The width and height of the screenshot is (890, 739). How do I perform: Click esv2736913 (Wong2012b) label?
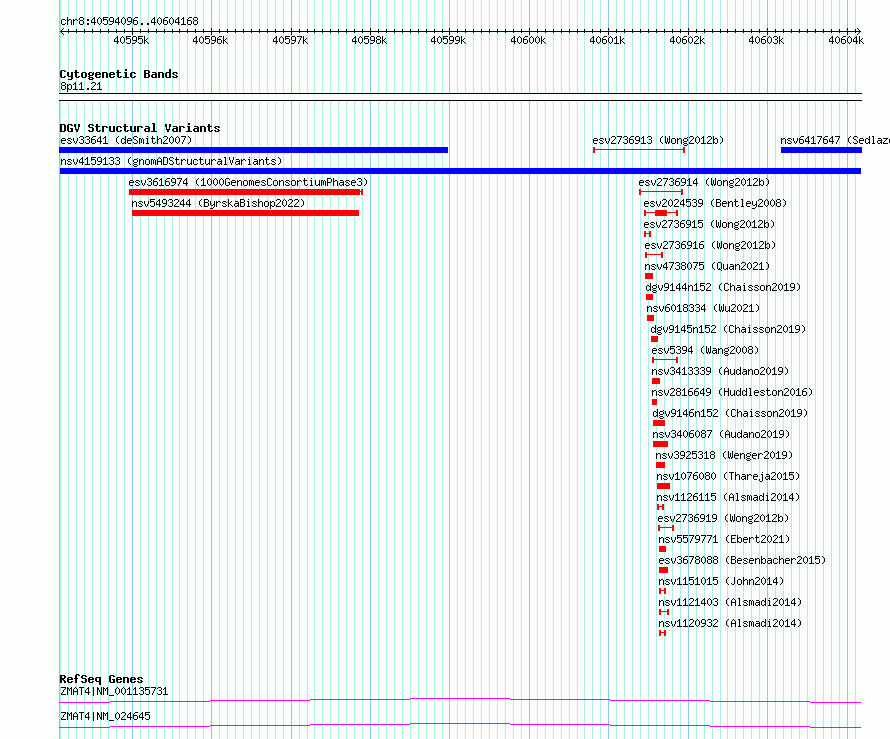coord(658,140)
